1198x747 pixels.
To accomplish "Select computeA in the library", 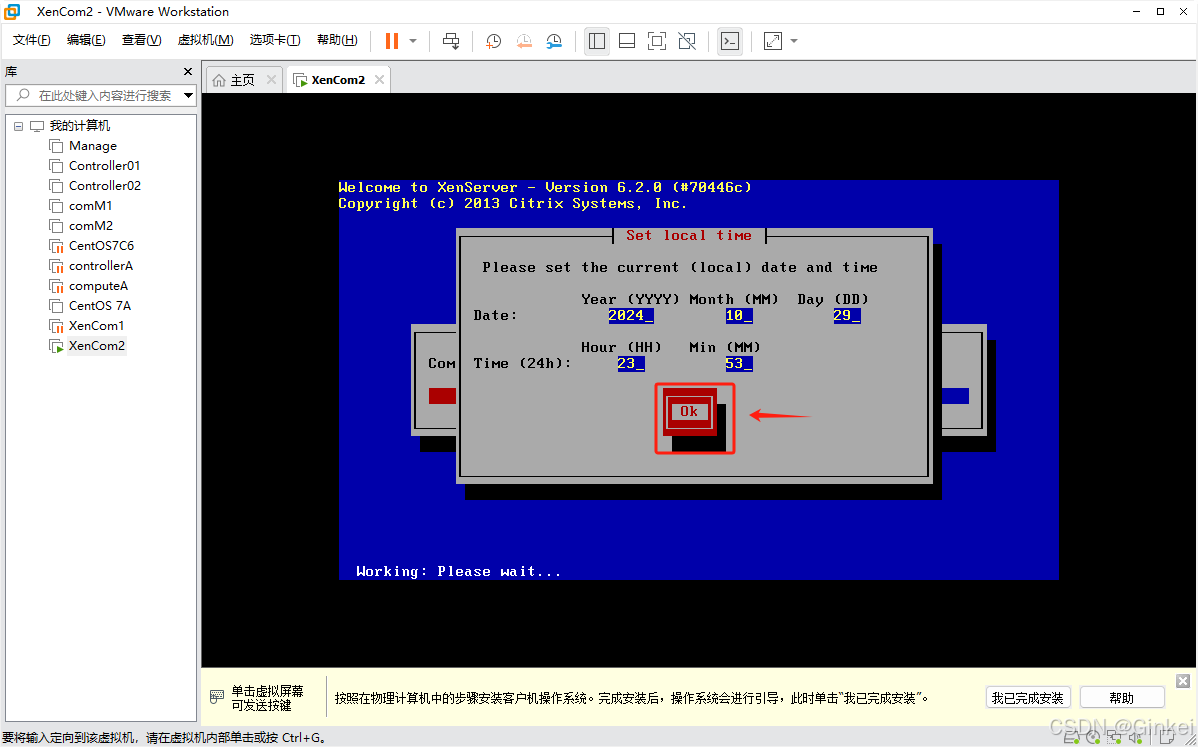I will [99, 286].
